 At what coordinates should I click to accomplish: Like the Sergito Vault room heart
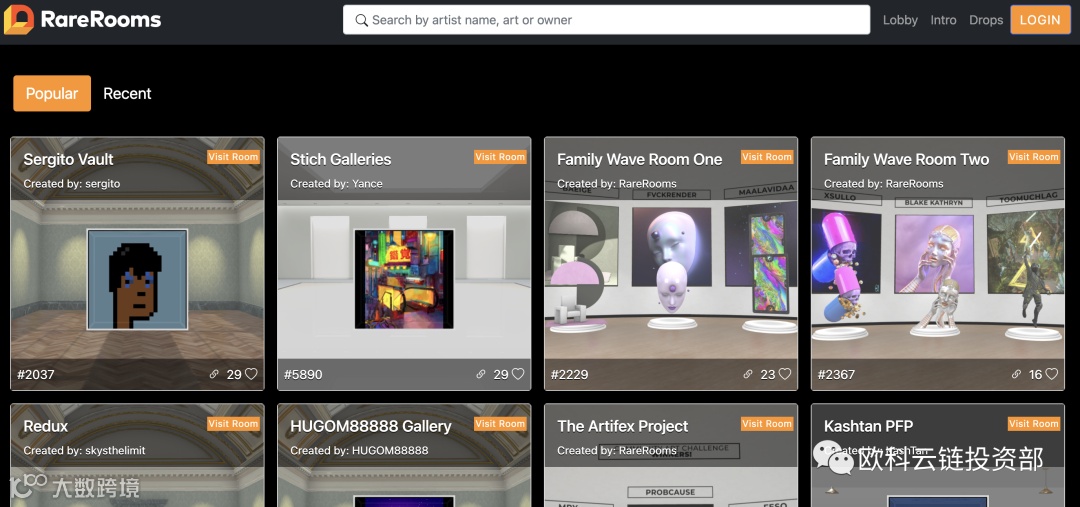pos(251,374)
